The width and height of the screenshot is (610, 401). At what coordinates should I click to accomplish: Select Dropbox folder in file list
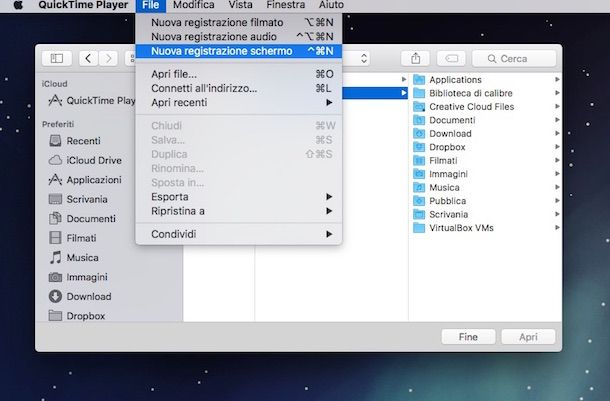439,147
